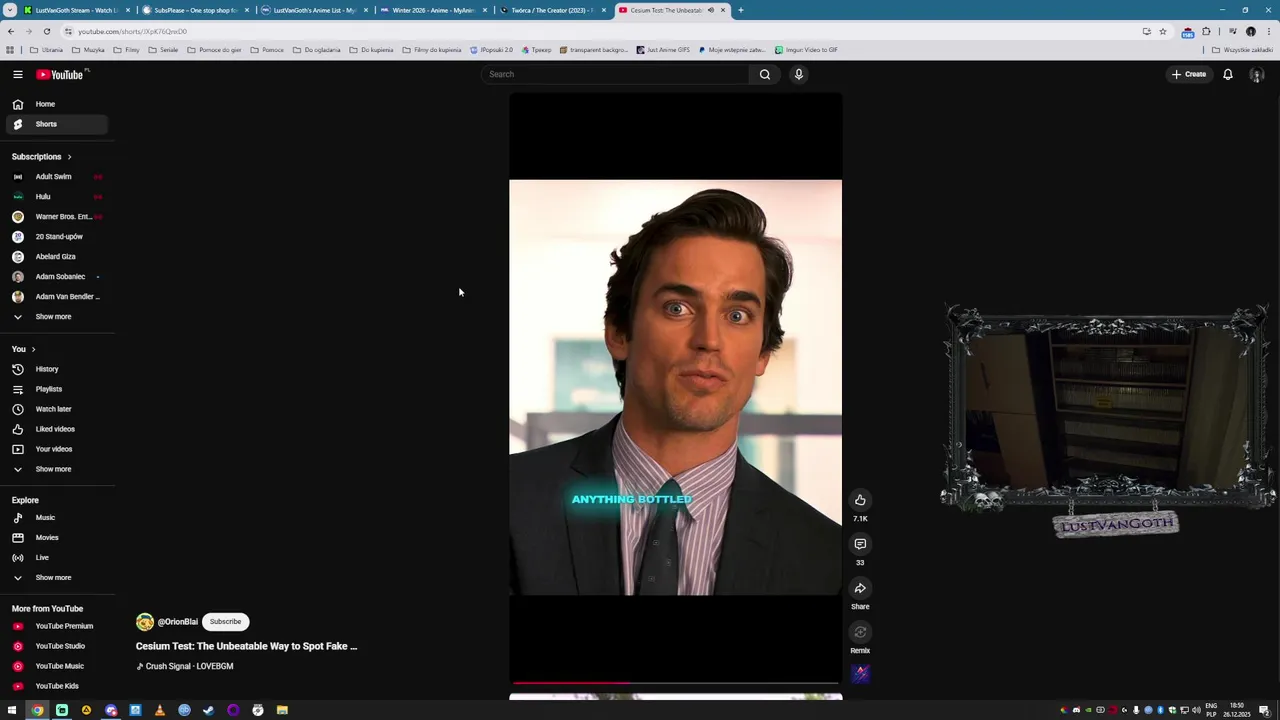Open the sound thumbnail below Remix
1280x720 pixels.
[860, 675]
